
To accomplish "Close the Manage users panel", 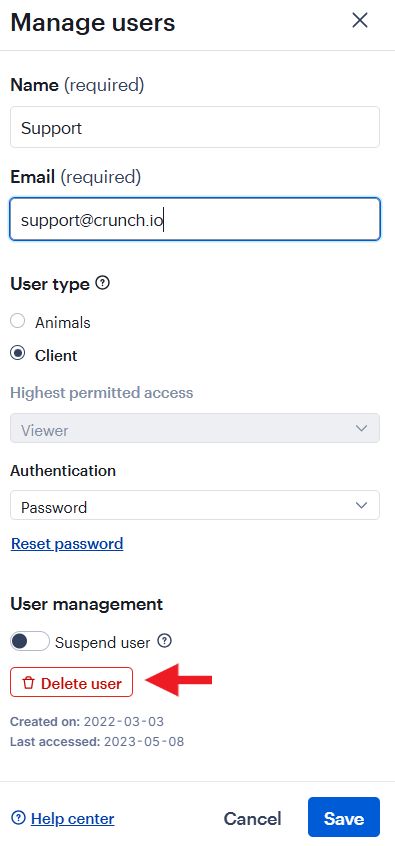I will (360, 21).
